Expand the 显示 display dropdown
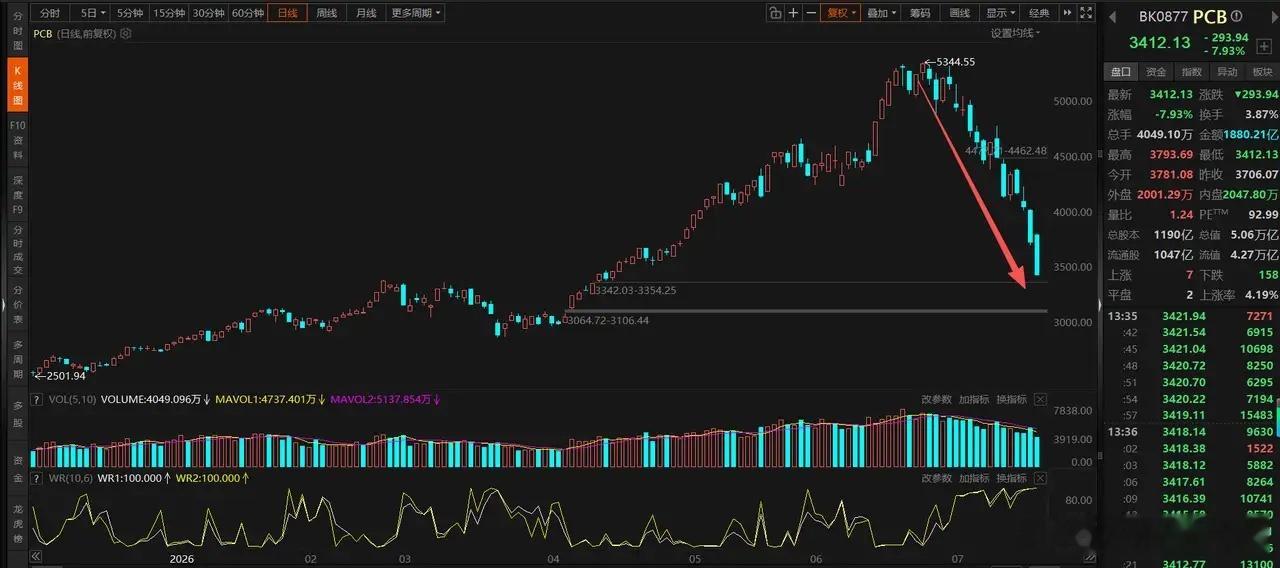Viewport: 1280px width, 568px height. tap(1000, 13)
